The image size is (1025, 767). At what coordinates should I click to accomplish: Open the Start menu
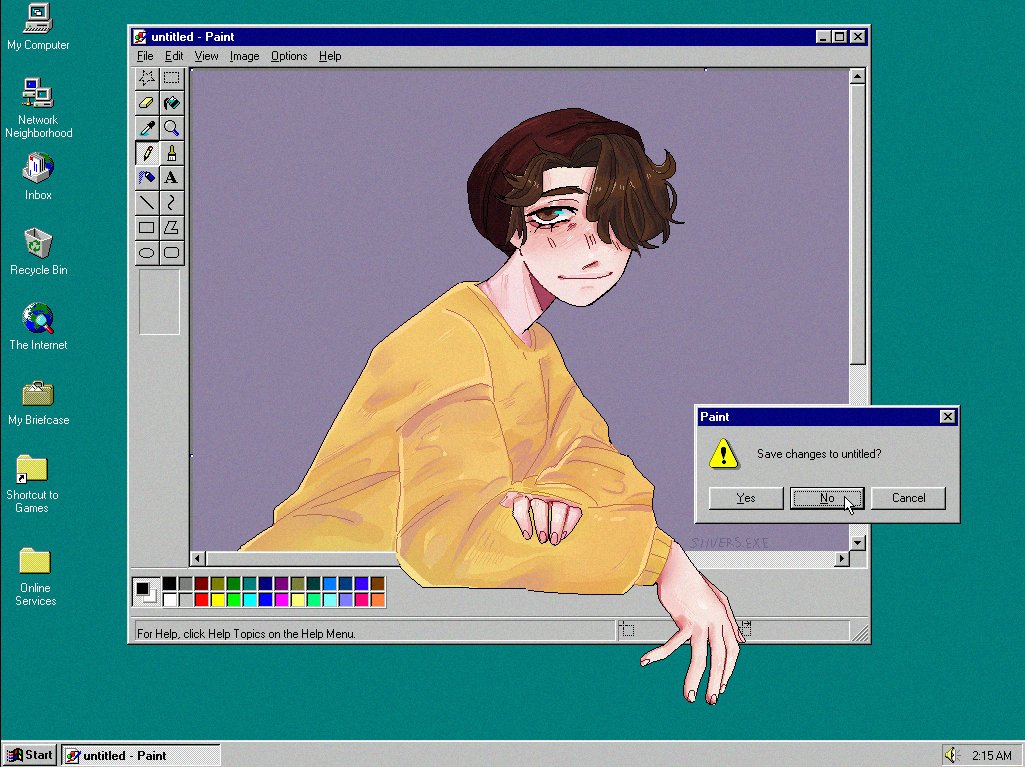(29, 755)
